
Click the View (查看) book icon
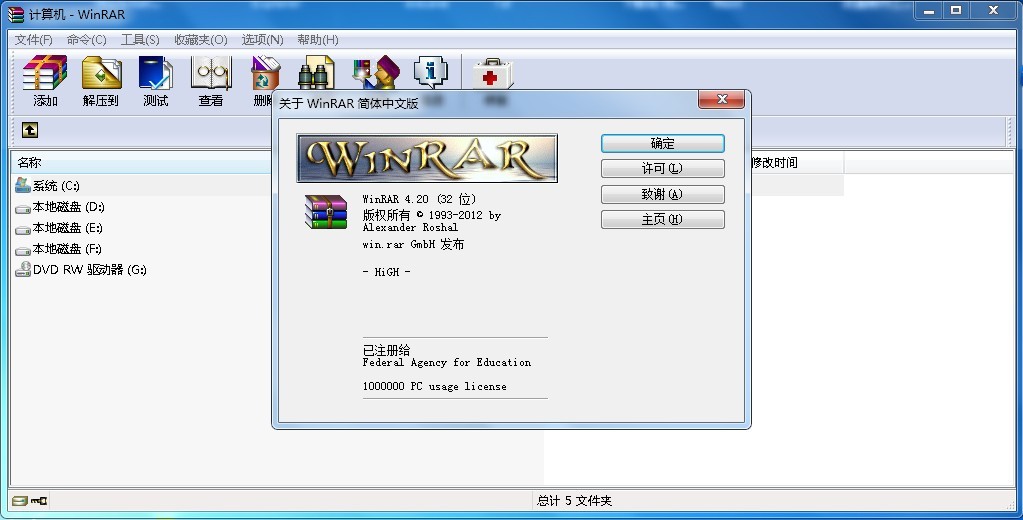pyautogui.click(x=210, y=74)
